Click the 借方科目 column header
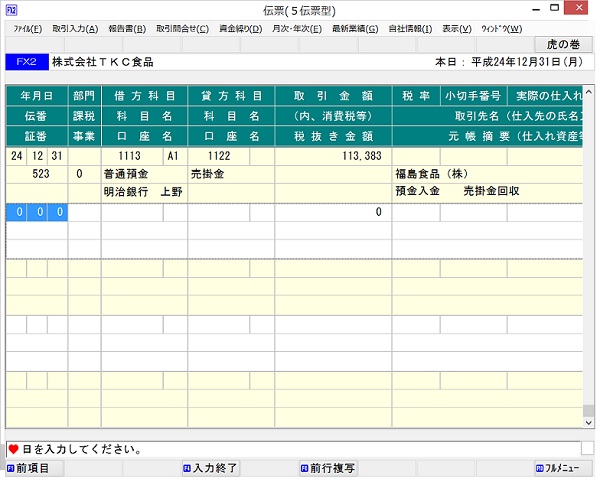Image resolution: width=600 pixels, height=482 pixels. pyautogui.click(x=145, y=96)
